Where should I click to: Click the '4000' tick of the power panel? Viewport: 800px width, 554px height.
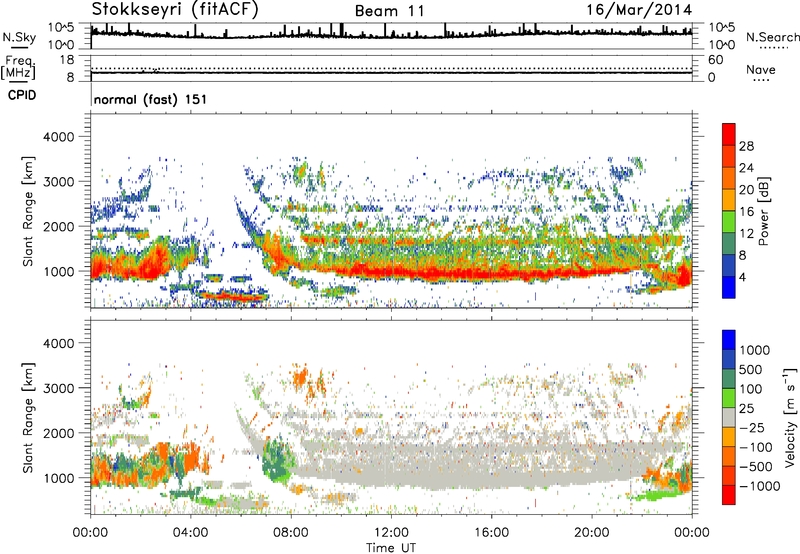[x=58, y=137]
